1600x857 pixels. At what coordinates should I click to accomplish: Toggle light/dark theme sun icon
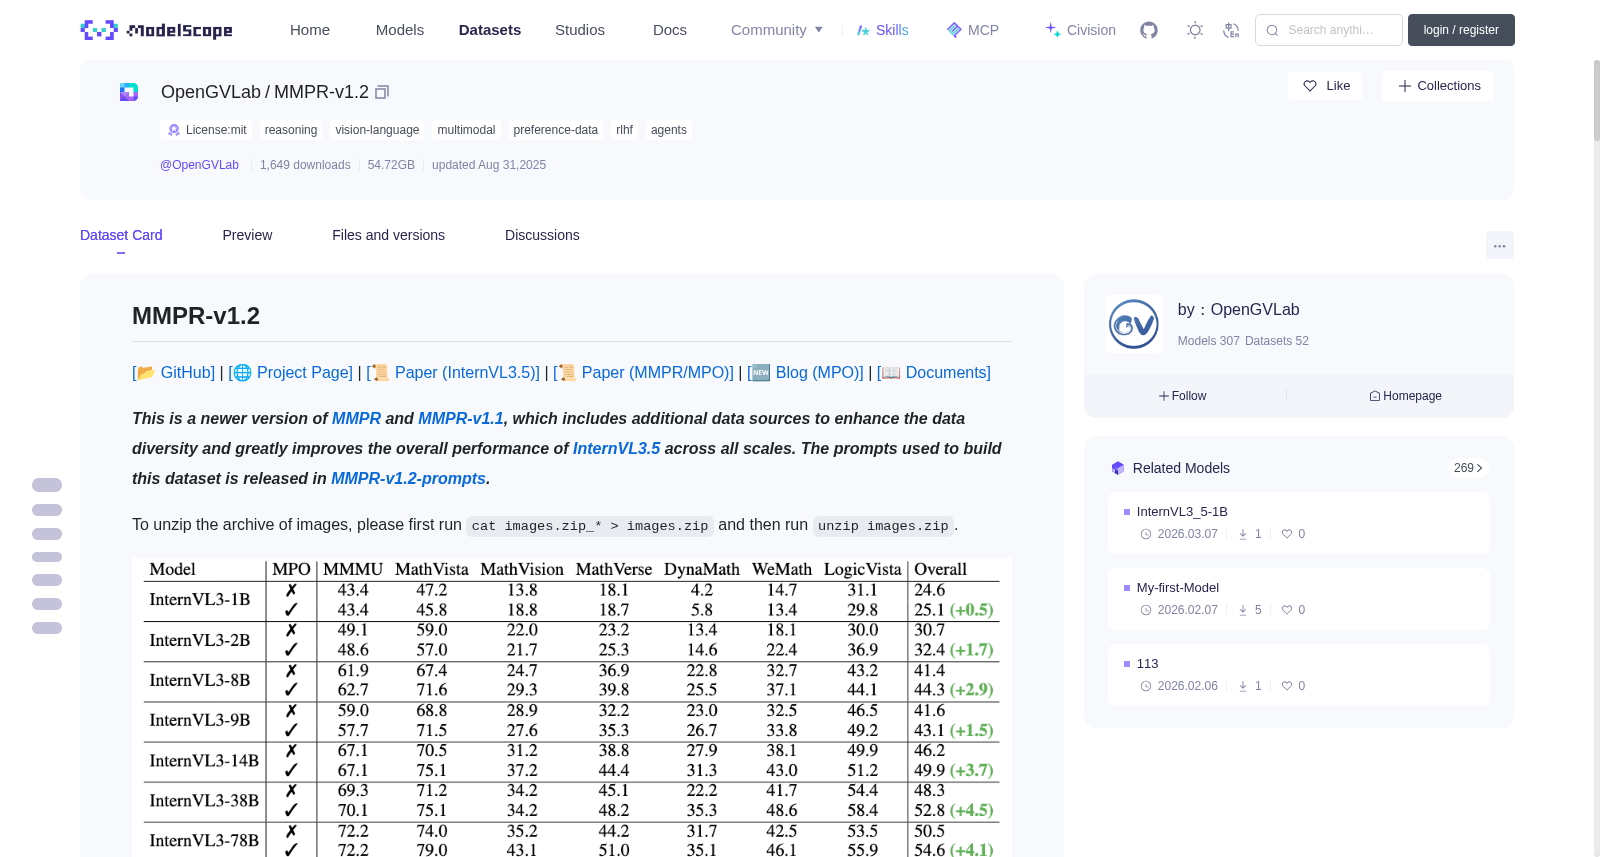coord(1195,30)
